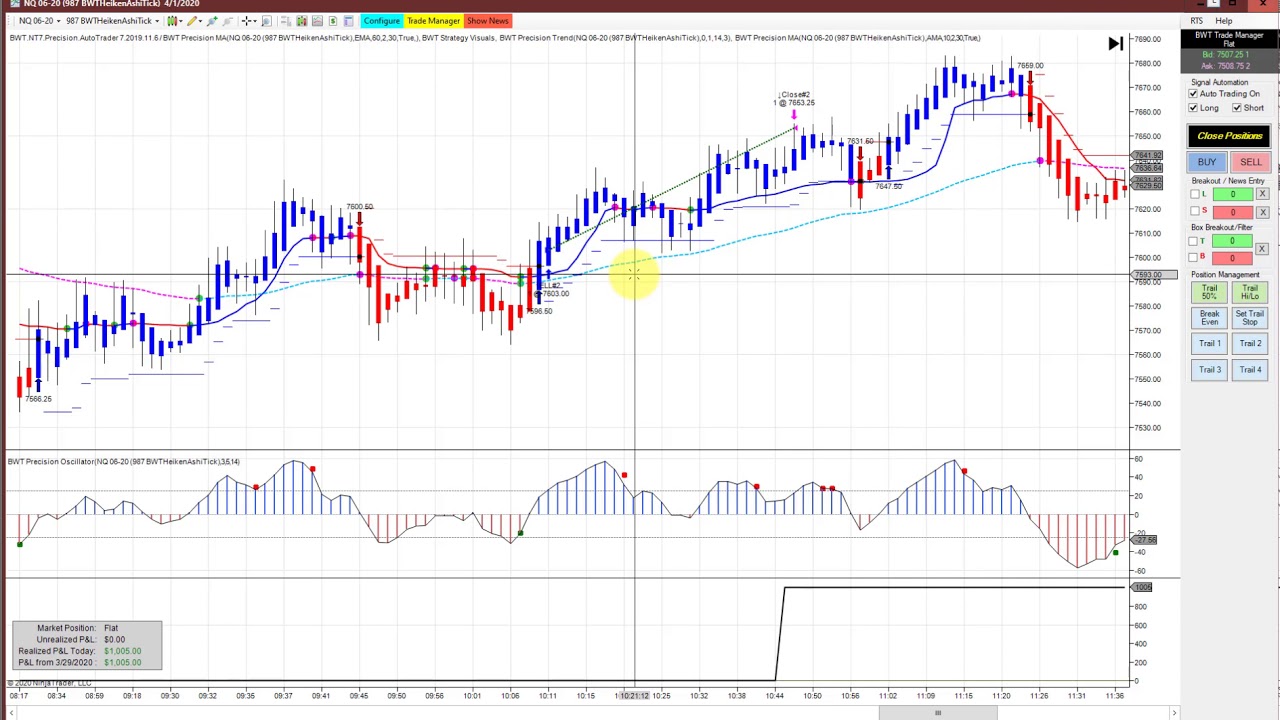The height and width of the screenshot is (720, 1280).
Task: Click the red SELL button
Action: pos(1250,162)
